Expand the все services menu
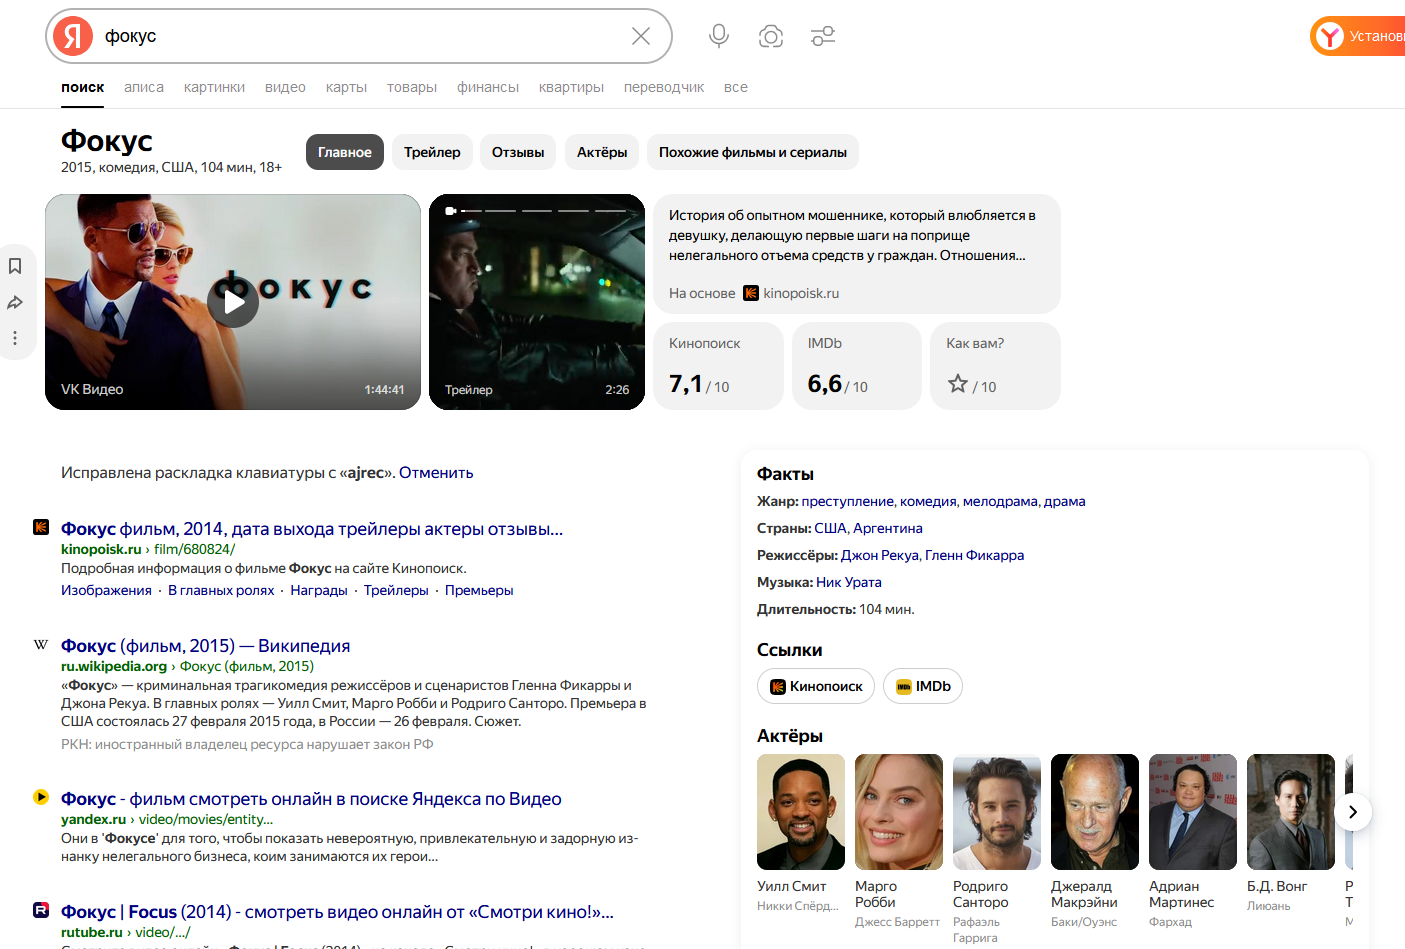The width and height of the screenshot is (1405, 949). [x=736, y=87]
